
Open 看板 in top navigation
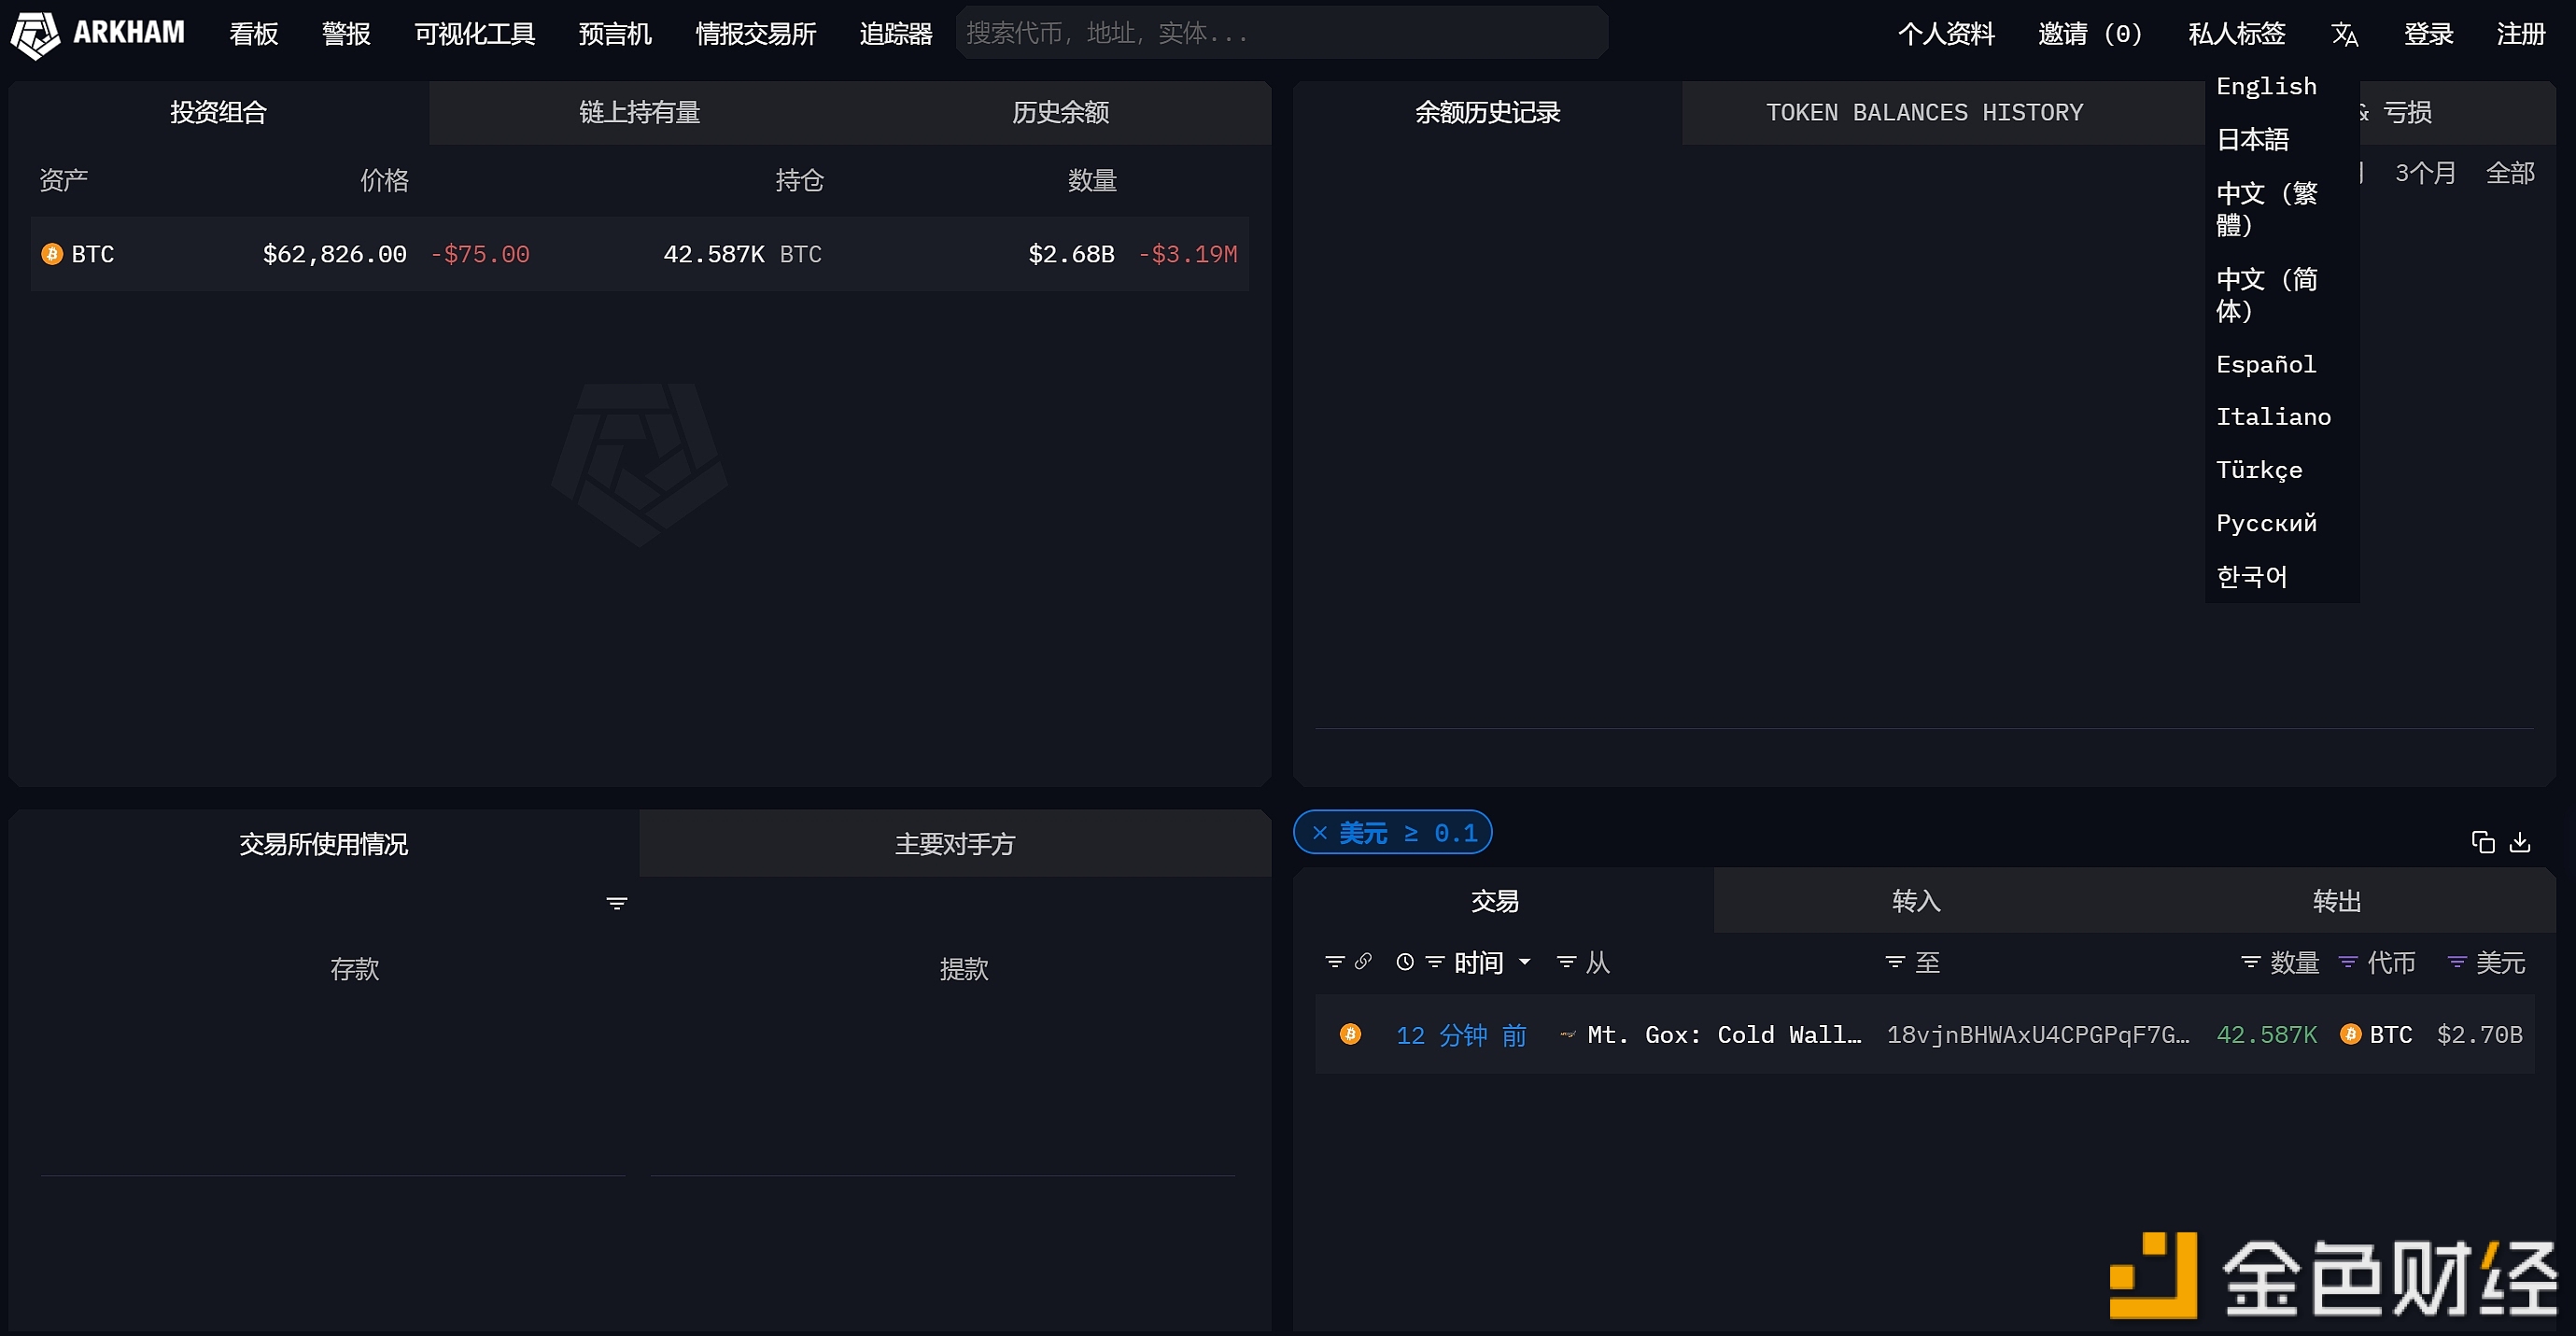254,34
